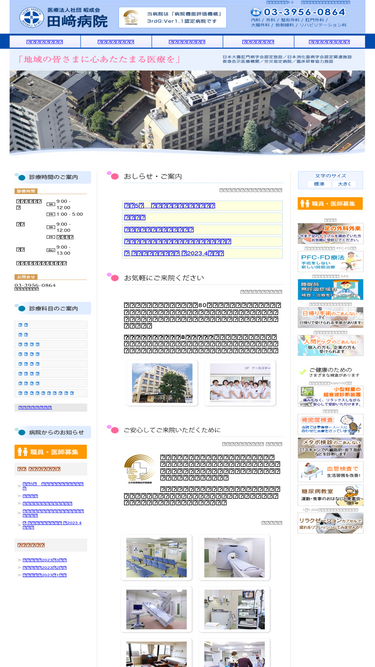The width and height of the screenshot is (375, 667).
Task: Set text size to 標準
Action: tap(319, 184)
